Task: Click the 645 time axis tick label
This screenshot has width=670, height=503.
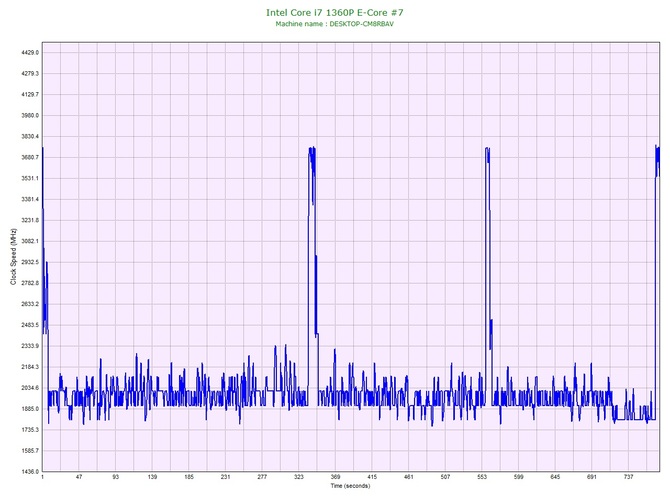Action: 555,477
